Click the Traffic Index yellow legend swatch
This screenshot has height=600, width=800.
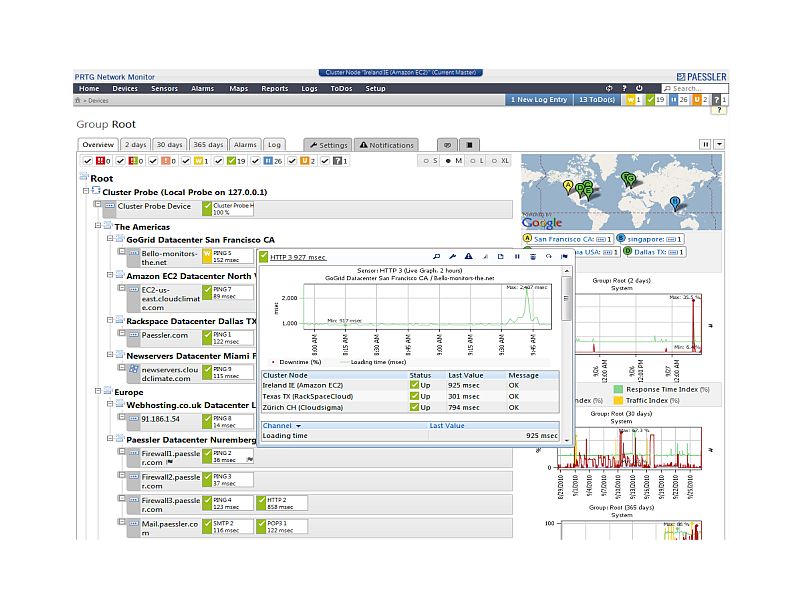(x=618, y=401)
